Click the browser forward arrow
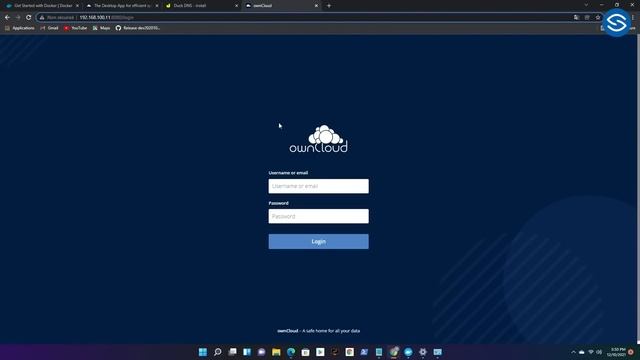640x360 pixels. (x=18, y=18)
